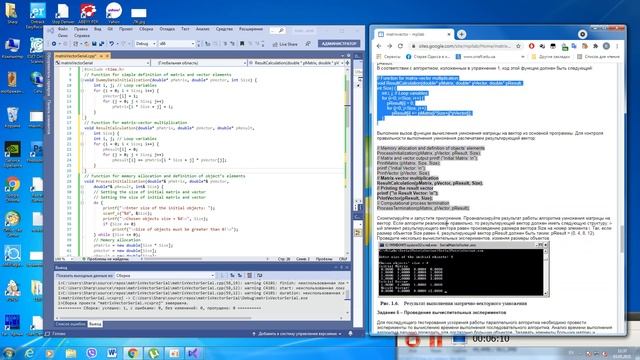
Task: Open the Список для чтения button
Action: (x=598, y=57)
